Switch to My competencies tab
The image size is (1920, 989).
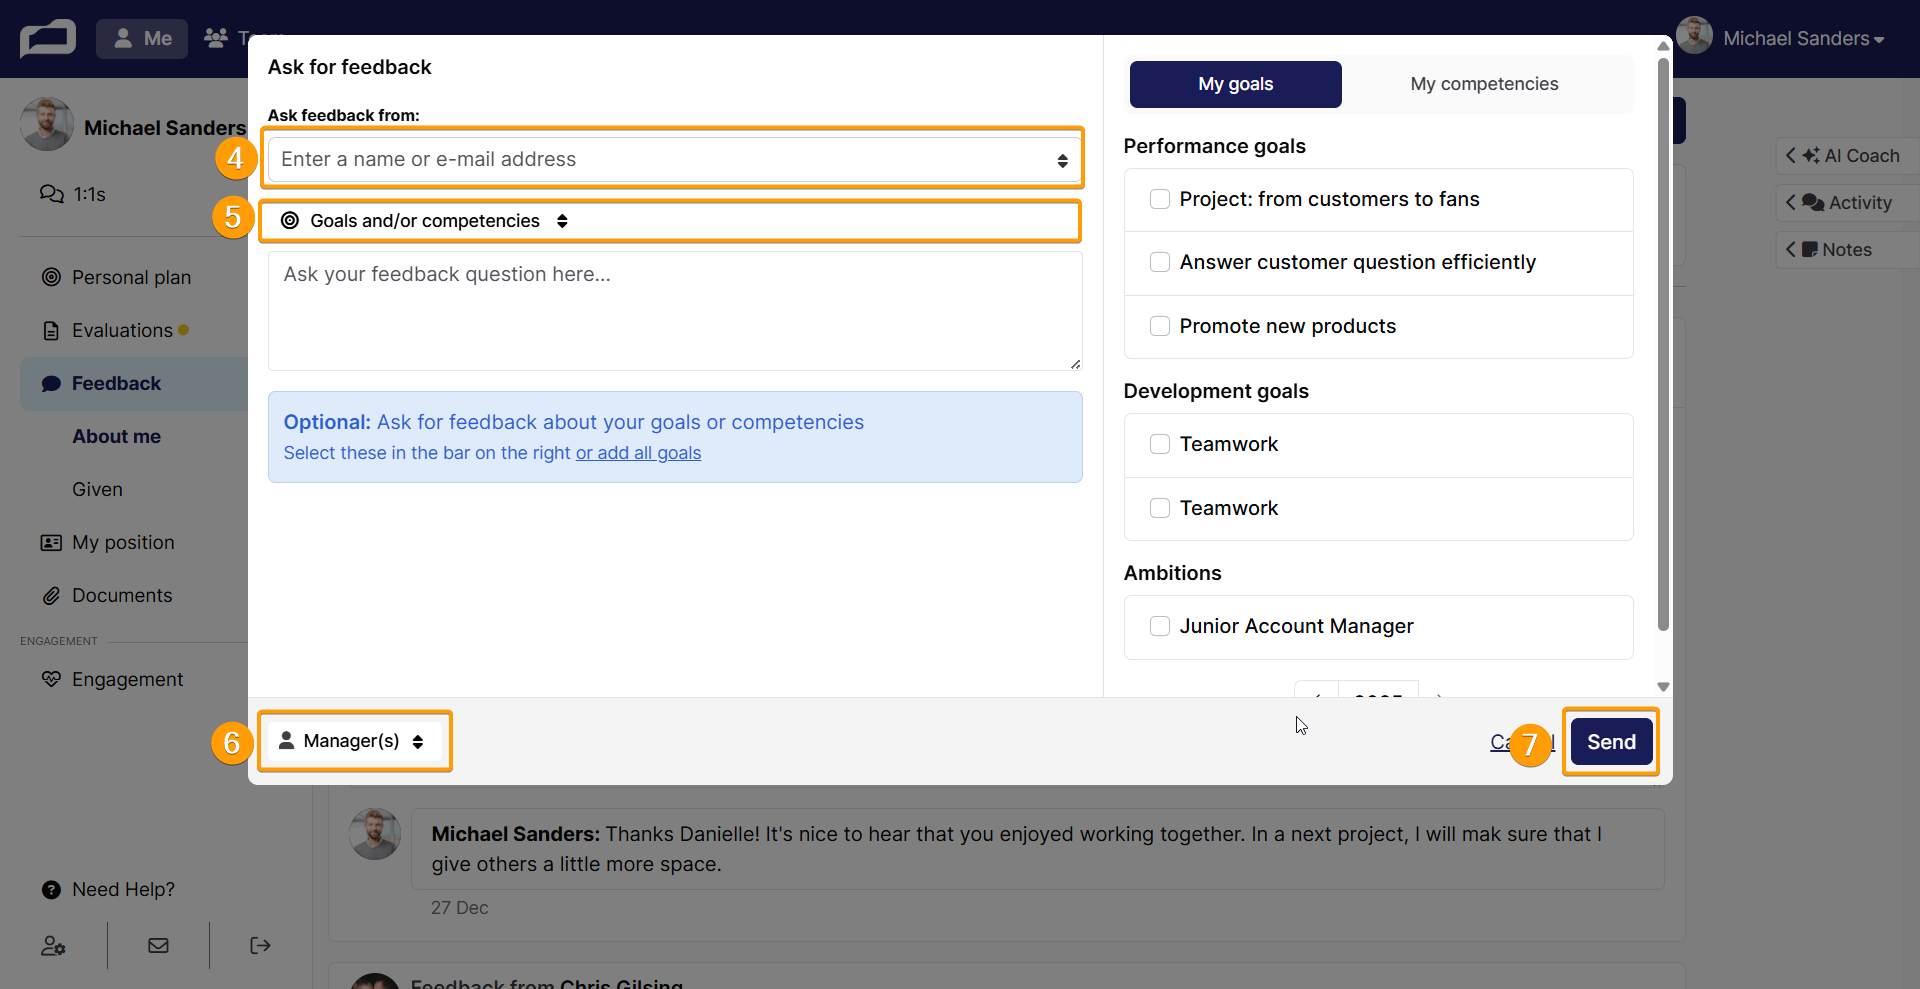[x=1484, y=84]
